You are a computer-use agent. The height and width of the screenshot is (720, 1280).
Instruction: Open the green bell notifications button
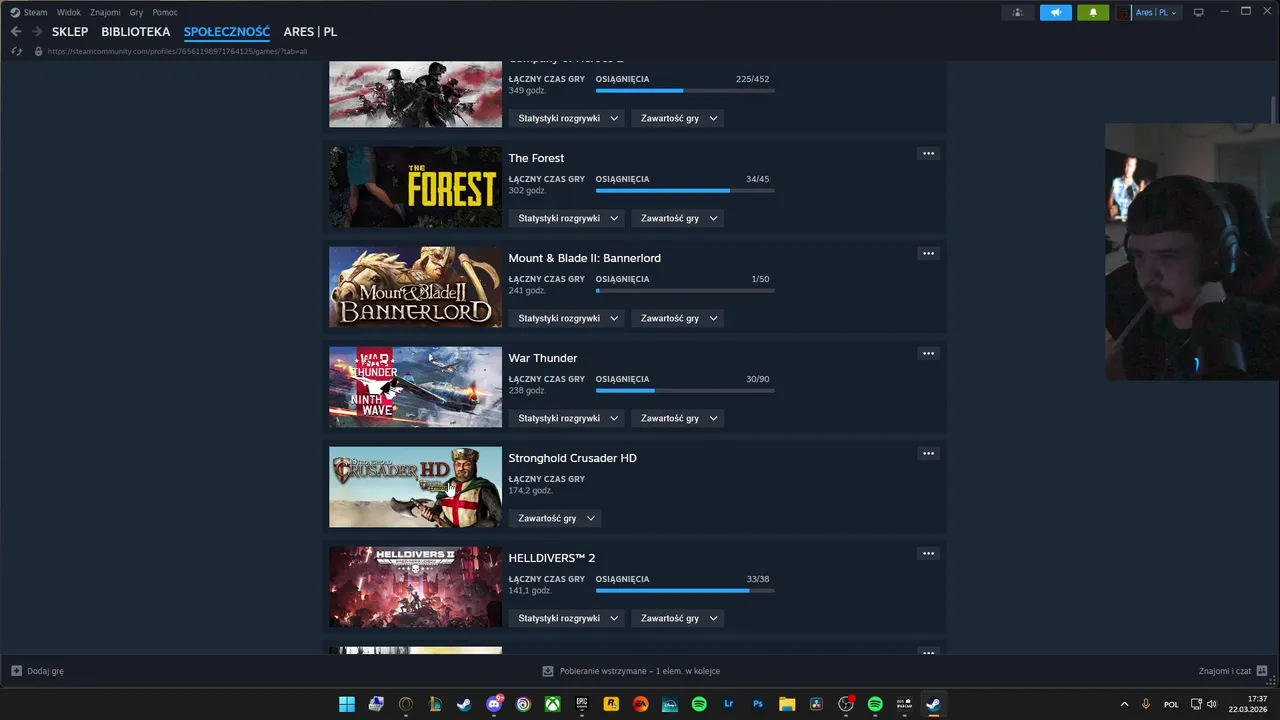pos(1093,12)
